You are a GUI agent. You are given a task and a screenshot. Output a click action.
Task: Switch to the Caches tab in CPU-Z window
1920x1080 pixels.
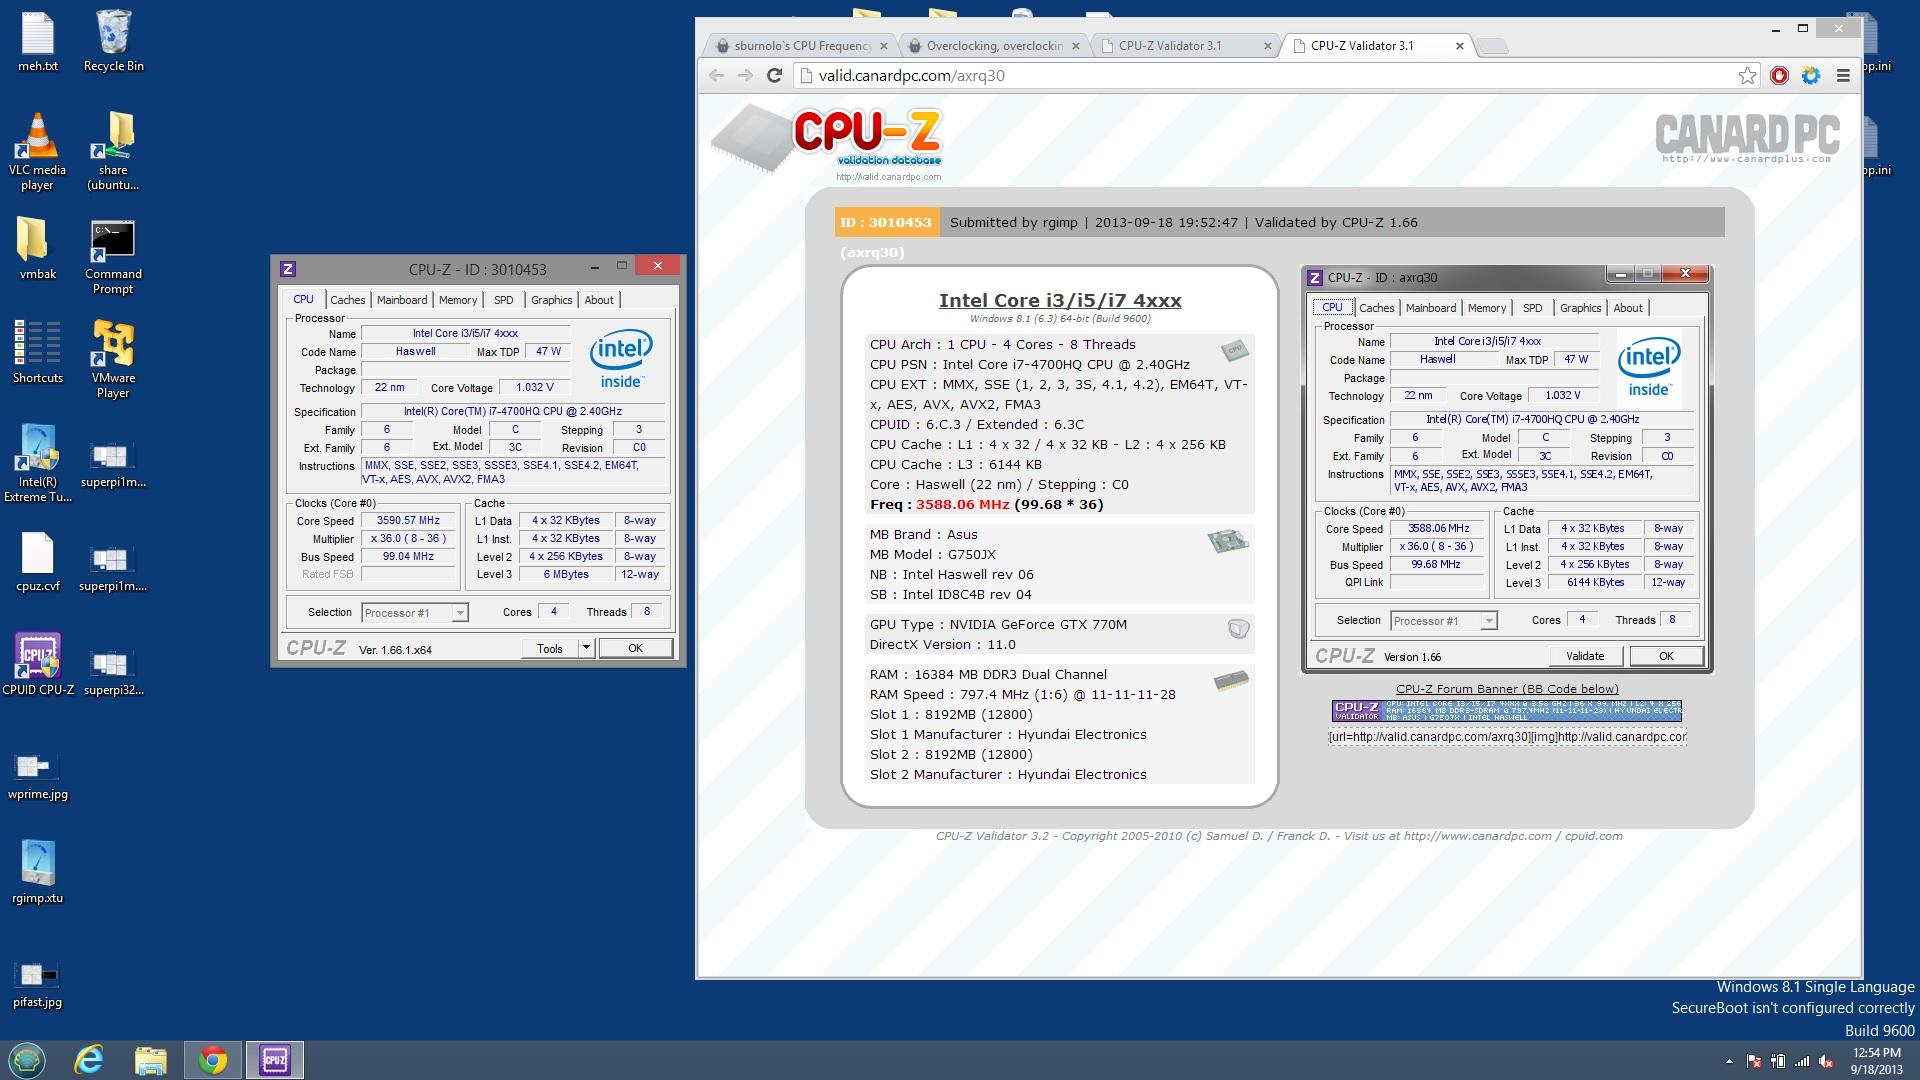click(x=348, y=300)
